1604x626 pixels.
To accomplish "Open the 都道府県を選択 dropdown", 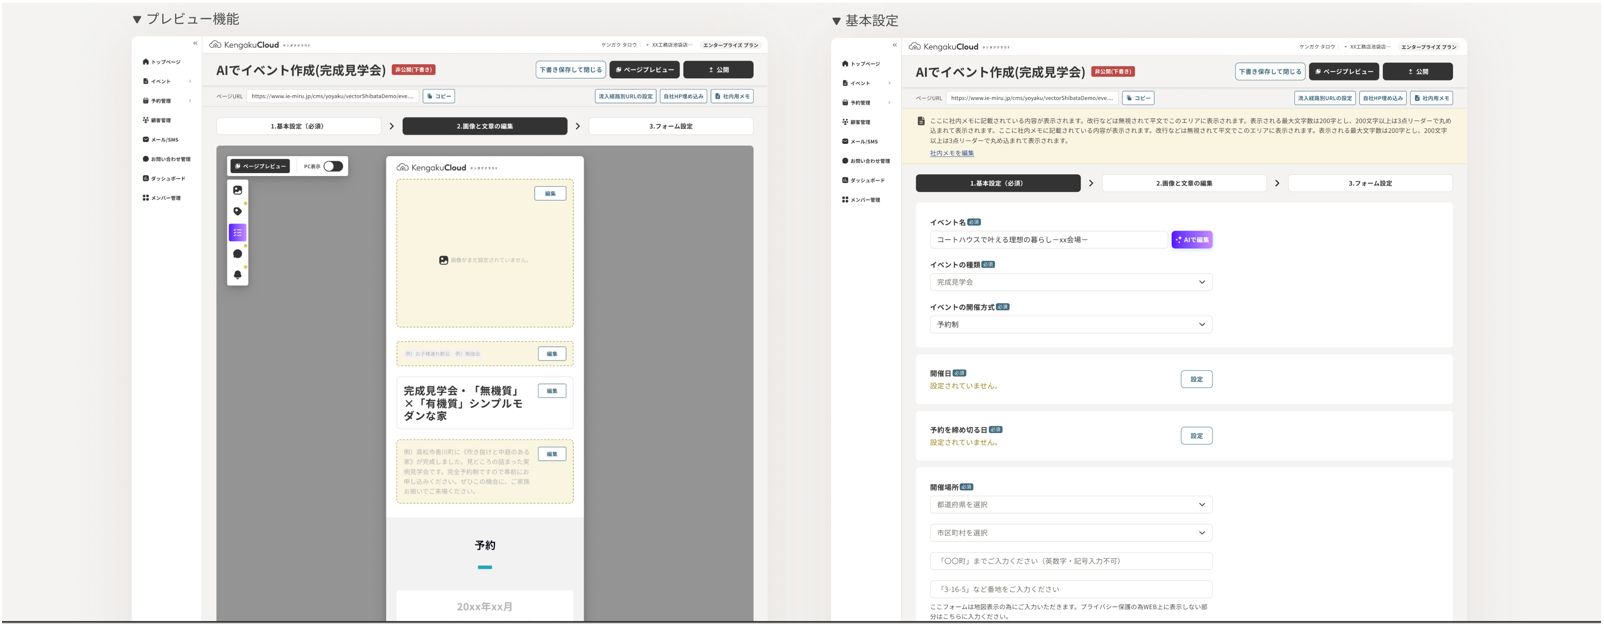I will coord(1070,505).
